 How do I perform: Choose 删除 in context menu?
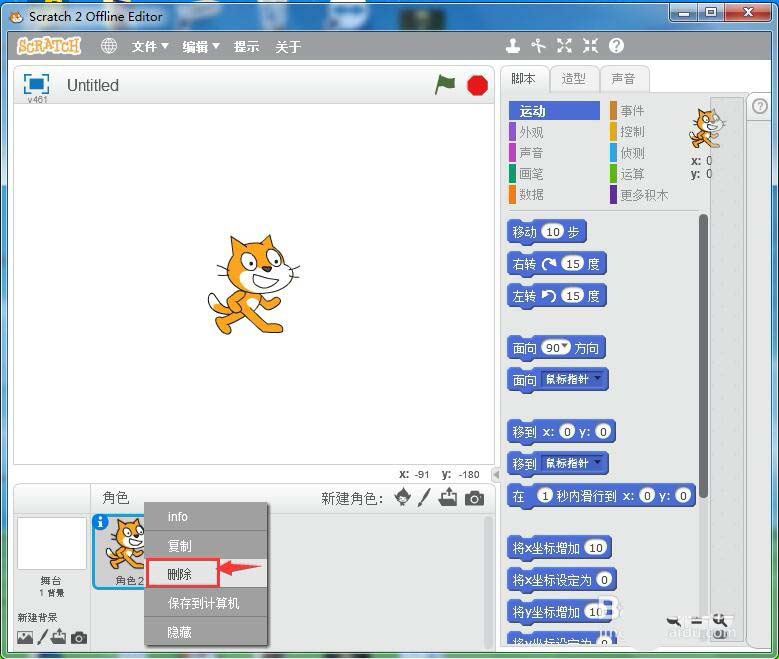[x=206, y=574]
